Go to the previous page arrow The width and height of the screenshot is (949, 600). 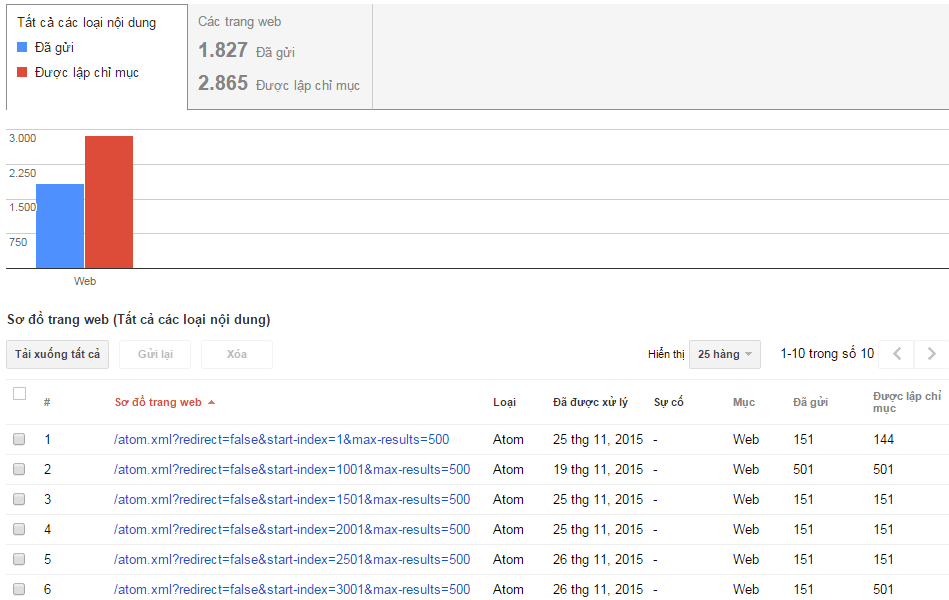[897, 354]
